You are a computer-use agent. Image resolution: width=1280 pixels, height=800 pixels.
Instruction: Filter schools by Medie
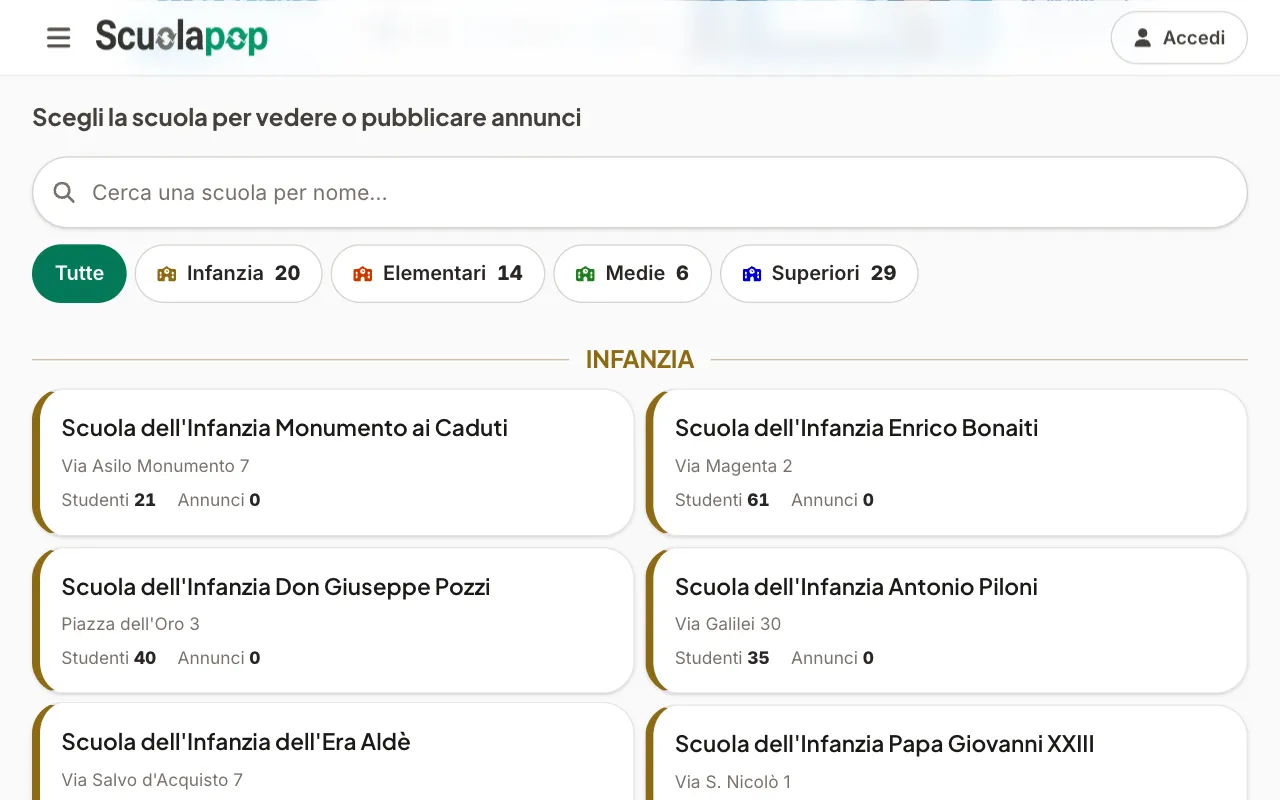632,273
